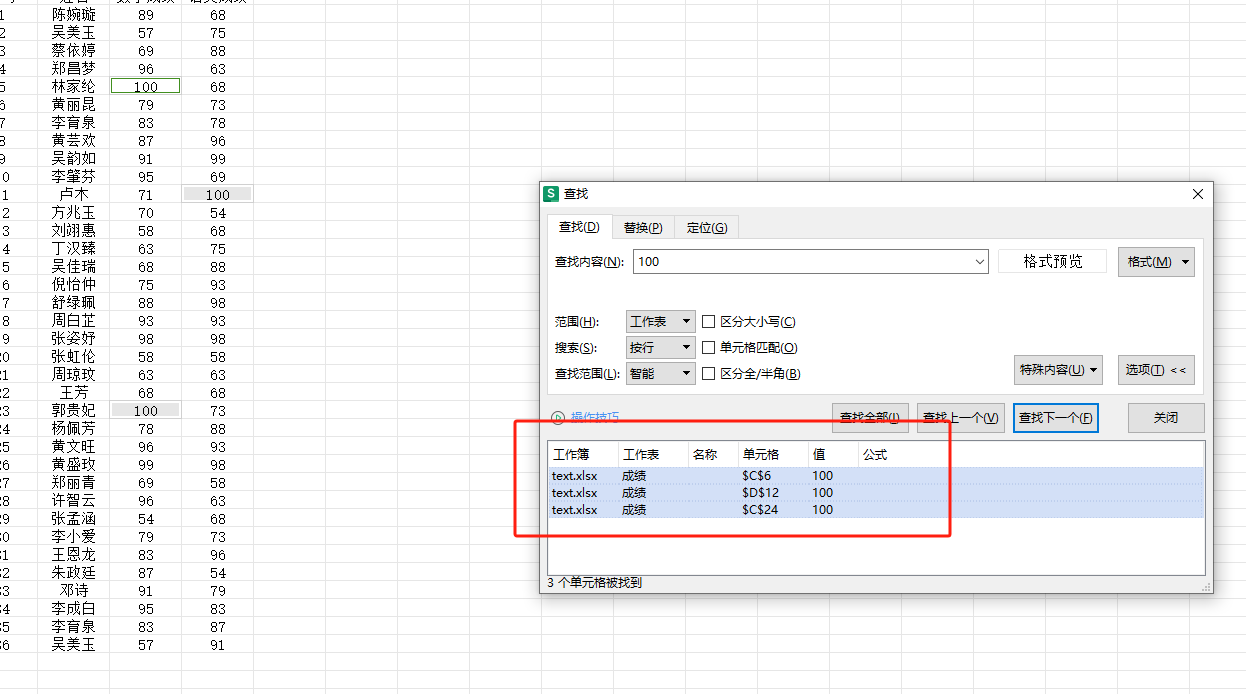This screenshot has width=1246, height=694.
Task: Select the cell with name 舒绿珮
Action: pyautogui.click(x=74, y=303)
